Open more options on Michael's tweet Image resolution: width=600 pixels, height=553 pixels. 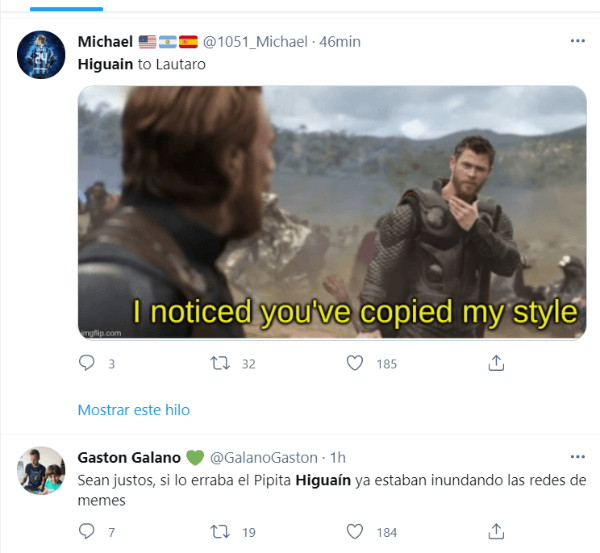point(578,41)
